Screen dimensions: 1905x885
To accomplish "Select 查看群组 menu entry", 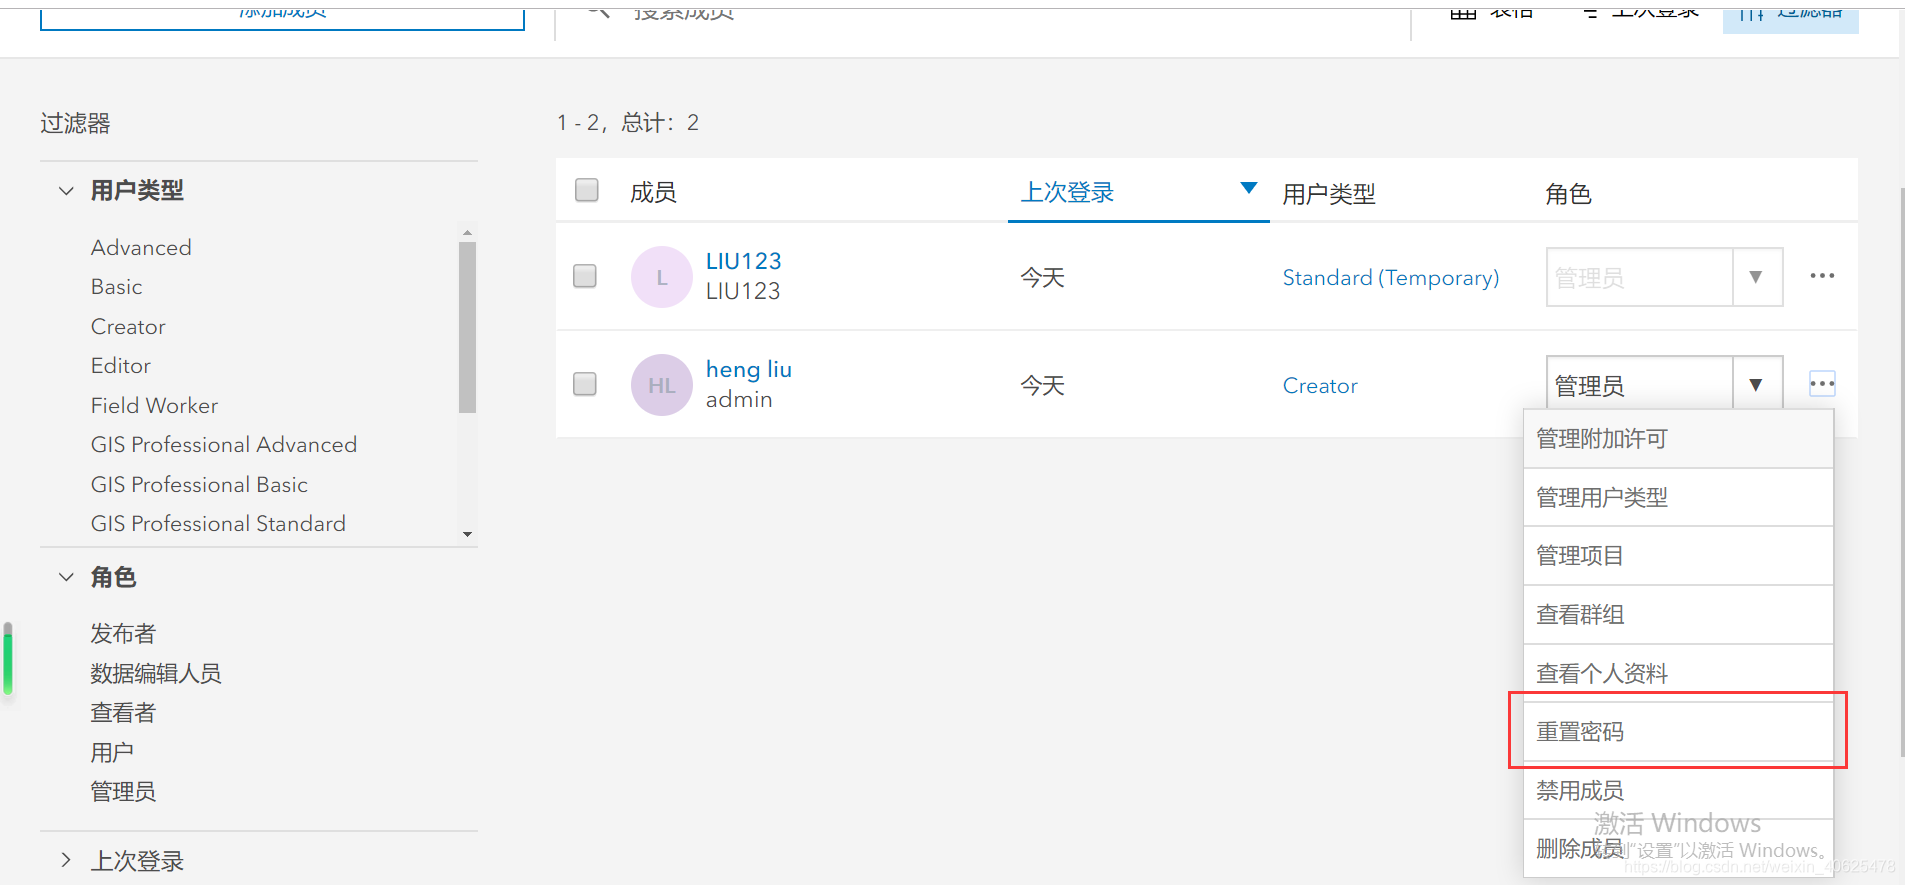I will [1678, 615].
